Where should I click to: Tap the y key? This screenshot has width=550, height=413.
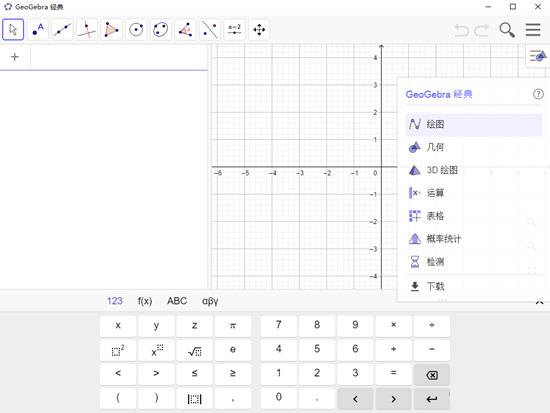[156, 326]
